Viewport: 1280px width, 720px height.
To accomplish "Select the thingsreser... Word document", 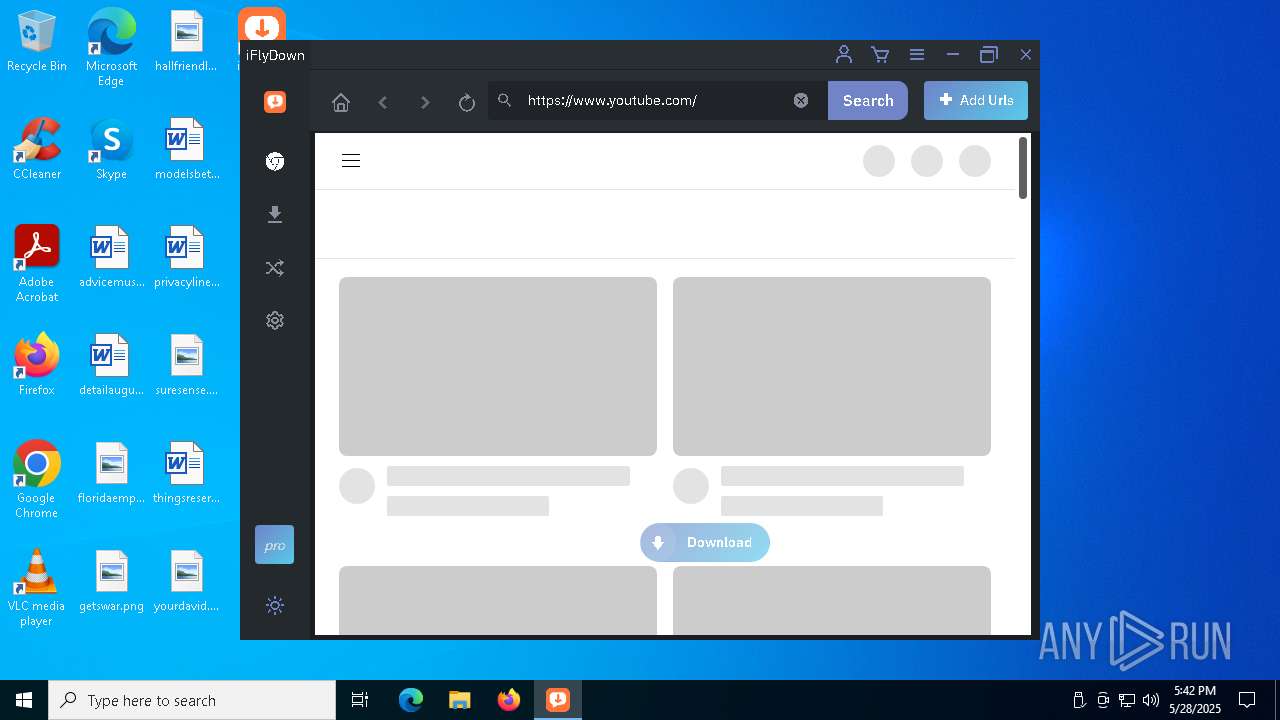I will (x=186, y=472).
